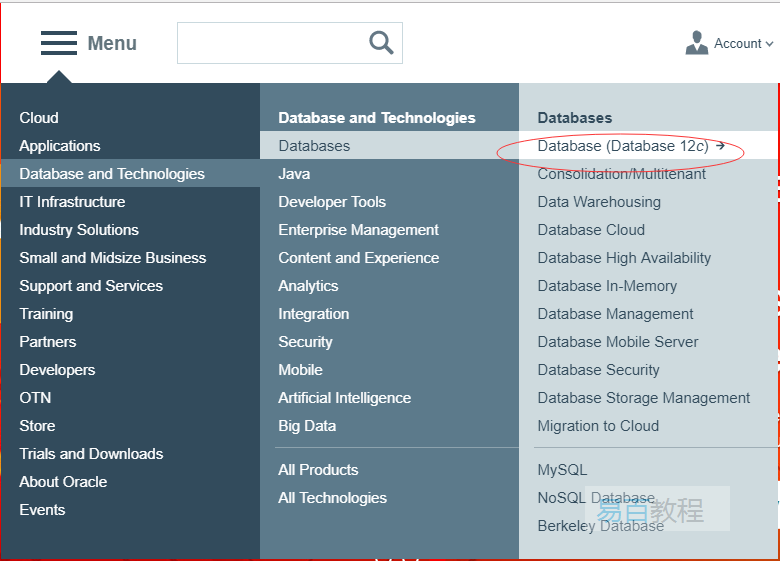Type in the search input field

coord(270,43)
